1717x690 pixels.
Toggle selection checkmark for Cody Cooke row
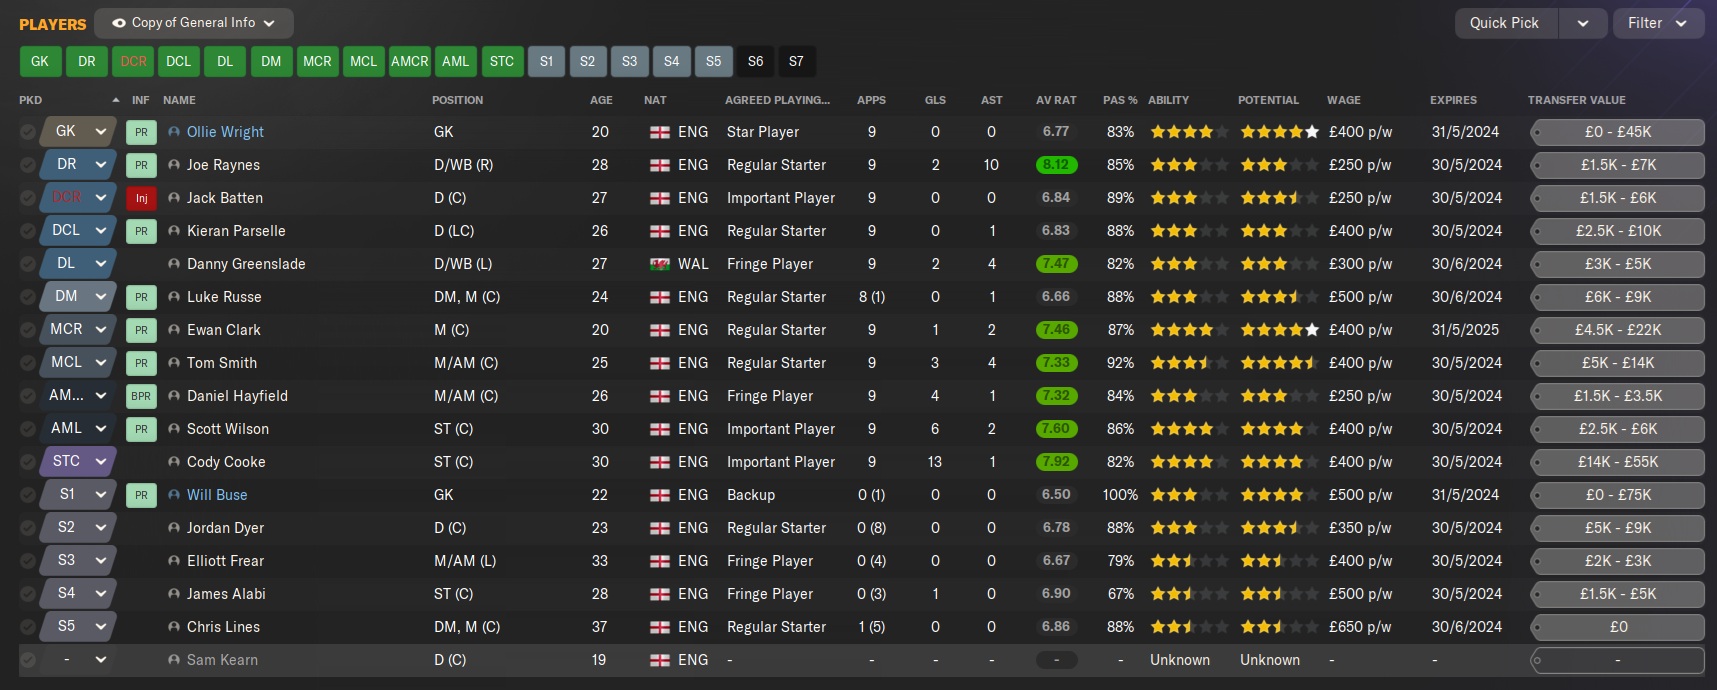[x=28, y=462]
